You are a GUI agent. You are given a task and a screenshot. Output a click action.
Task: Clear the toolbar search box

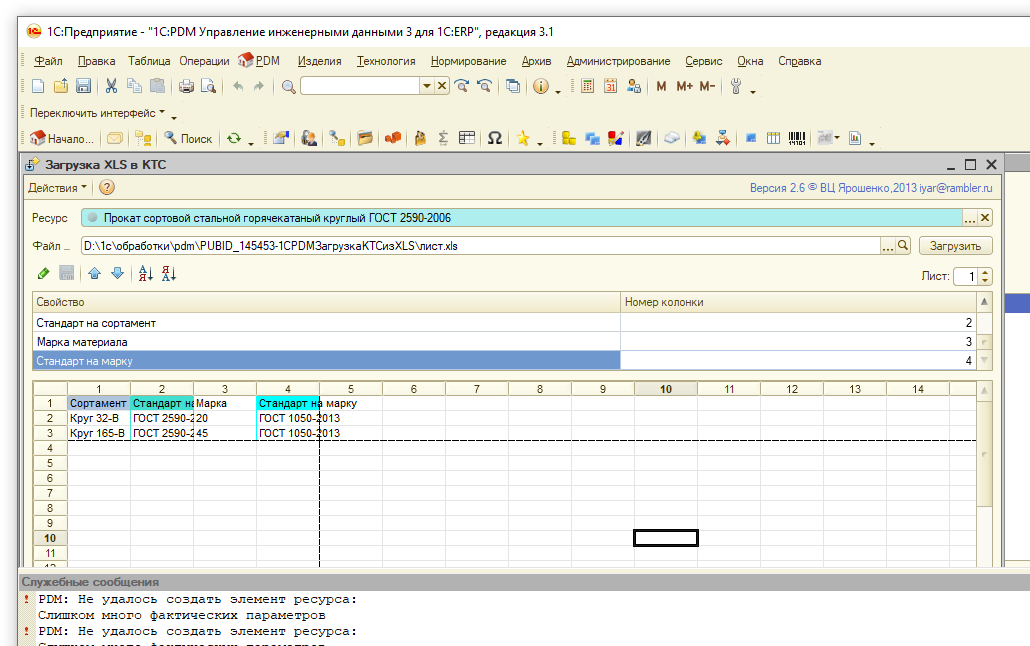[x=442, y=86]
